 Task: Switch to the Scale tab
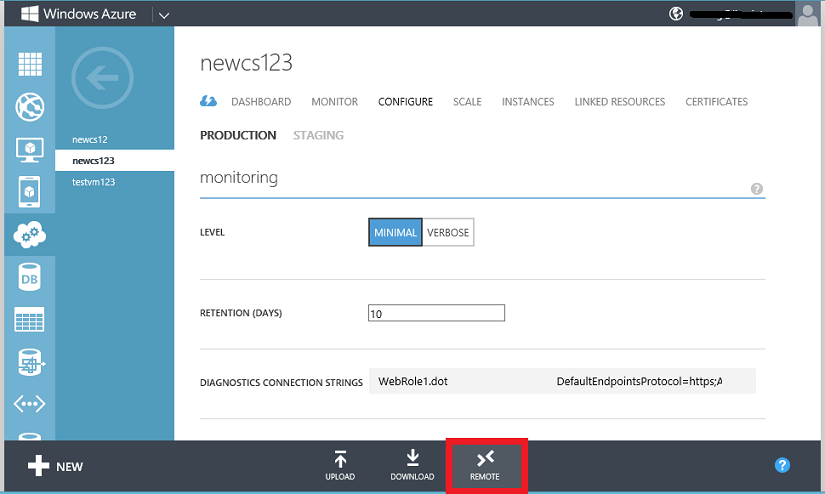click(467, 102)
